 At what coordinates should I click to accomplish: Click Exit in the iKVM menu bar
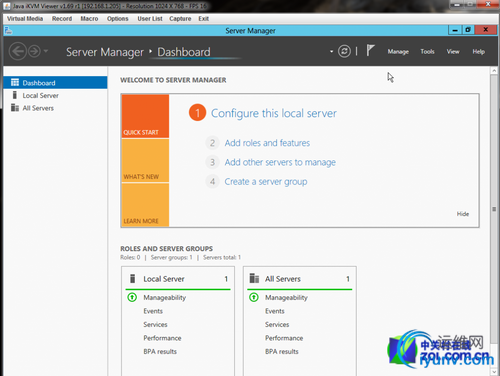click(204, 19)
